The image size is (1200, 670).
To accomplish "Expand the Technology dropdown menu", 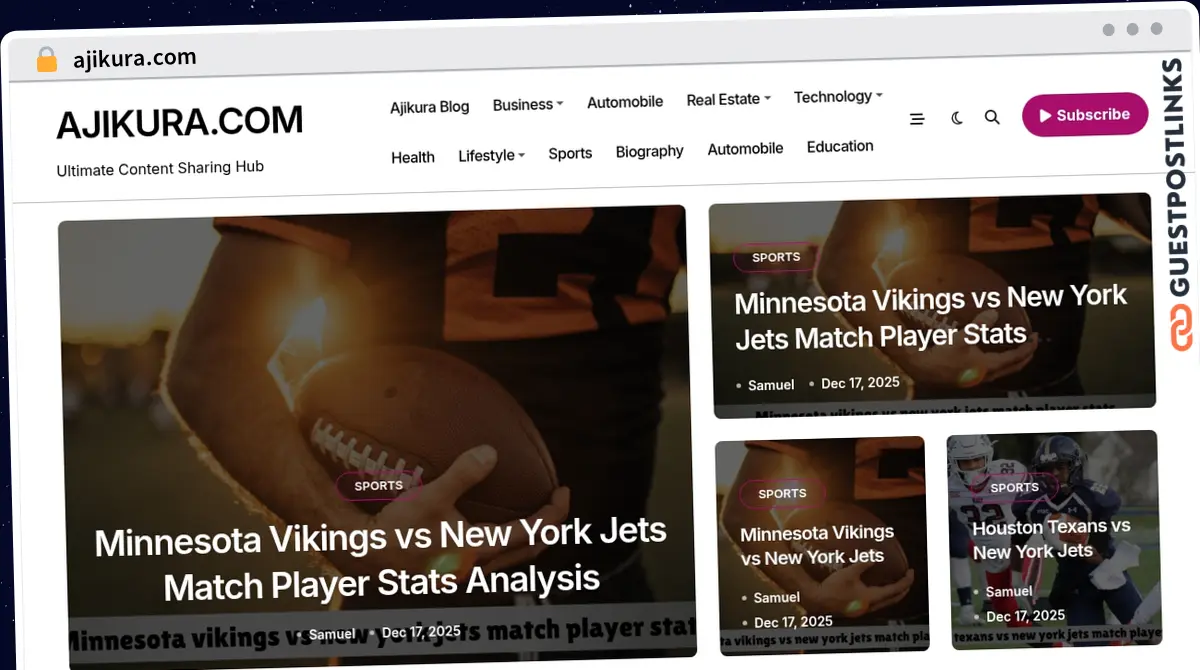I will 838,97.
